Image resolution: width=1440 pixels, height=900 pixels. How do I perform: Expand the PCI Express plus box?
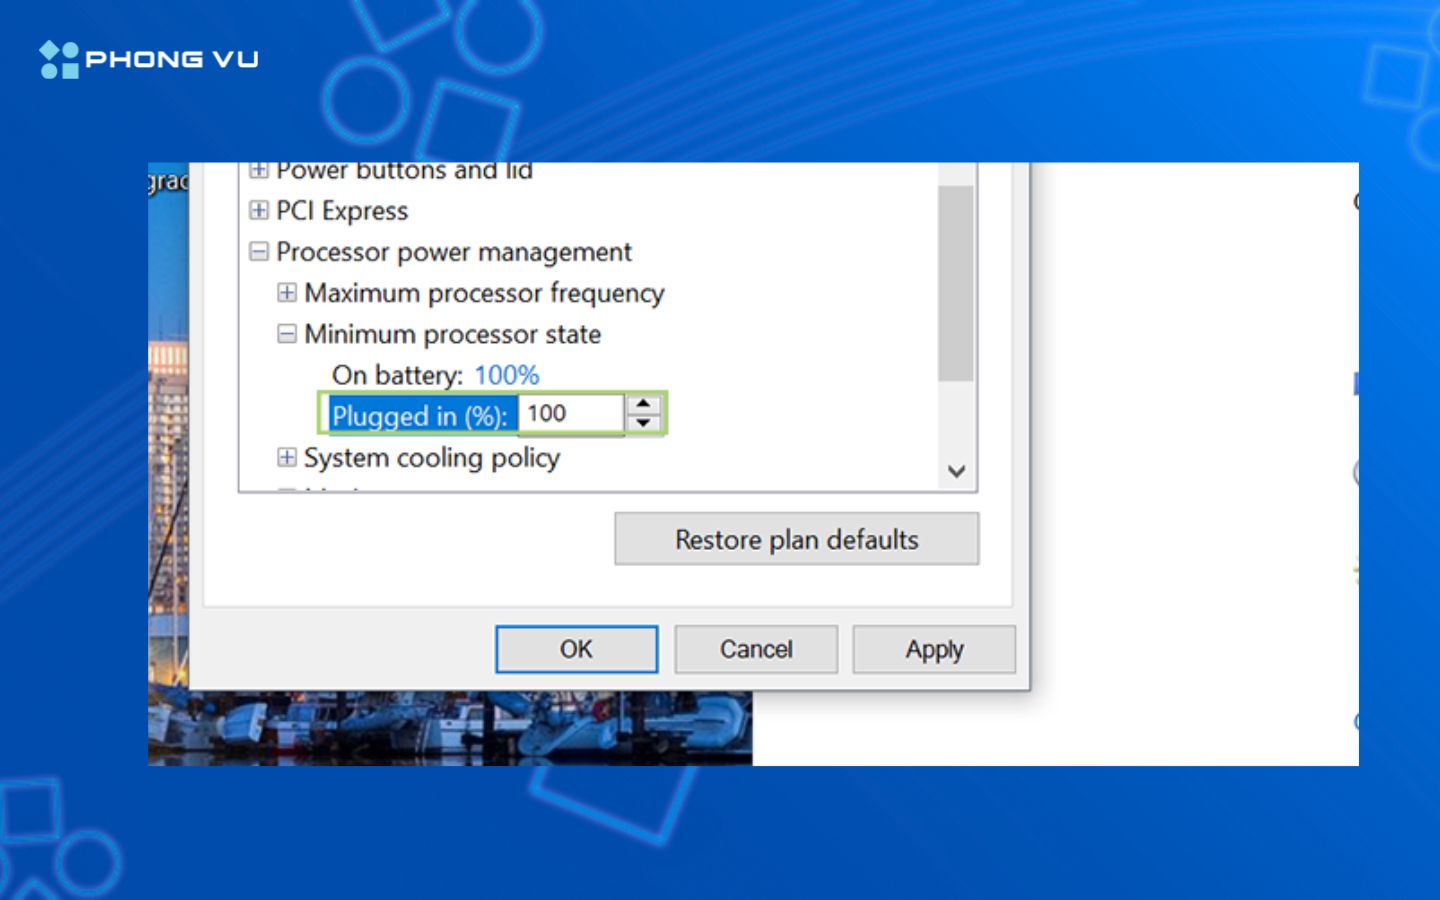[x=259, y=210]
